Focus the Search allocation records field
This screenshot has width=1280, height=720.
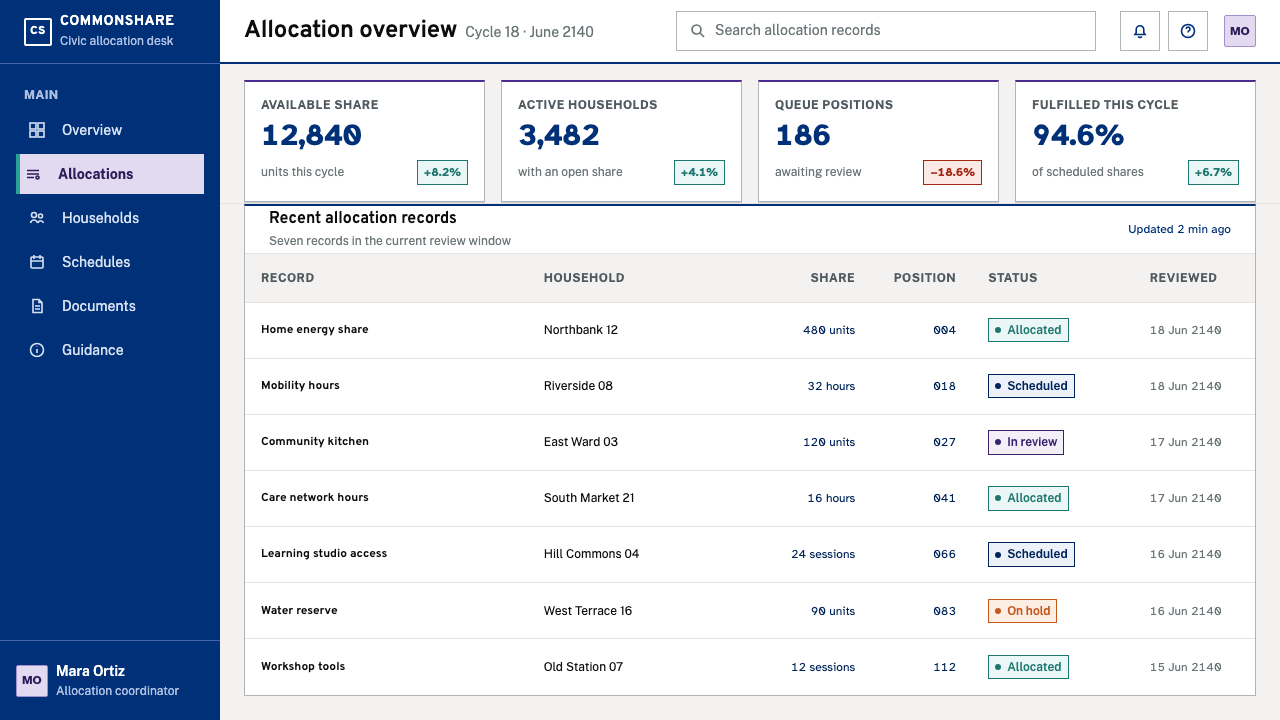coord(886,31)
